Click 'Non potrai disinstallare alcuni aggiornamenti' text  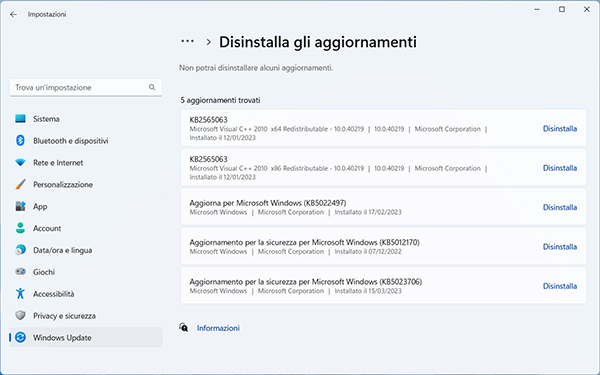[x=256, y=68]
